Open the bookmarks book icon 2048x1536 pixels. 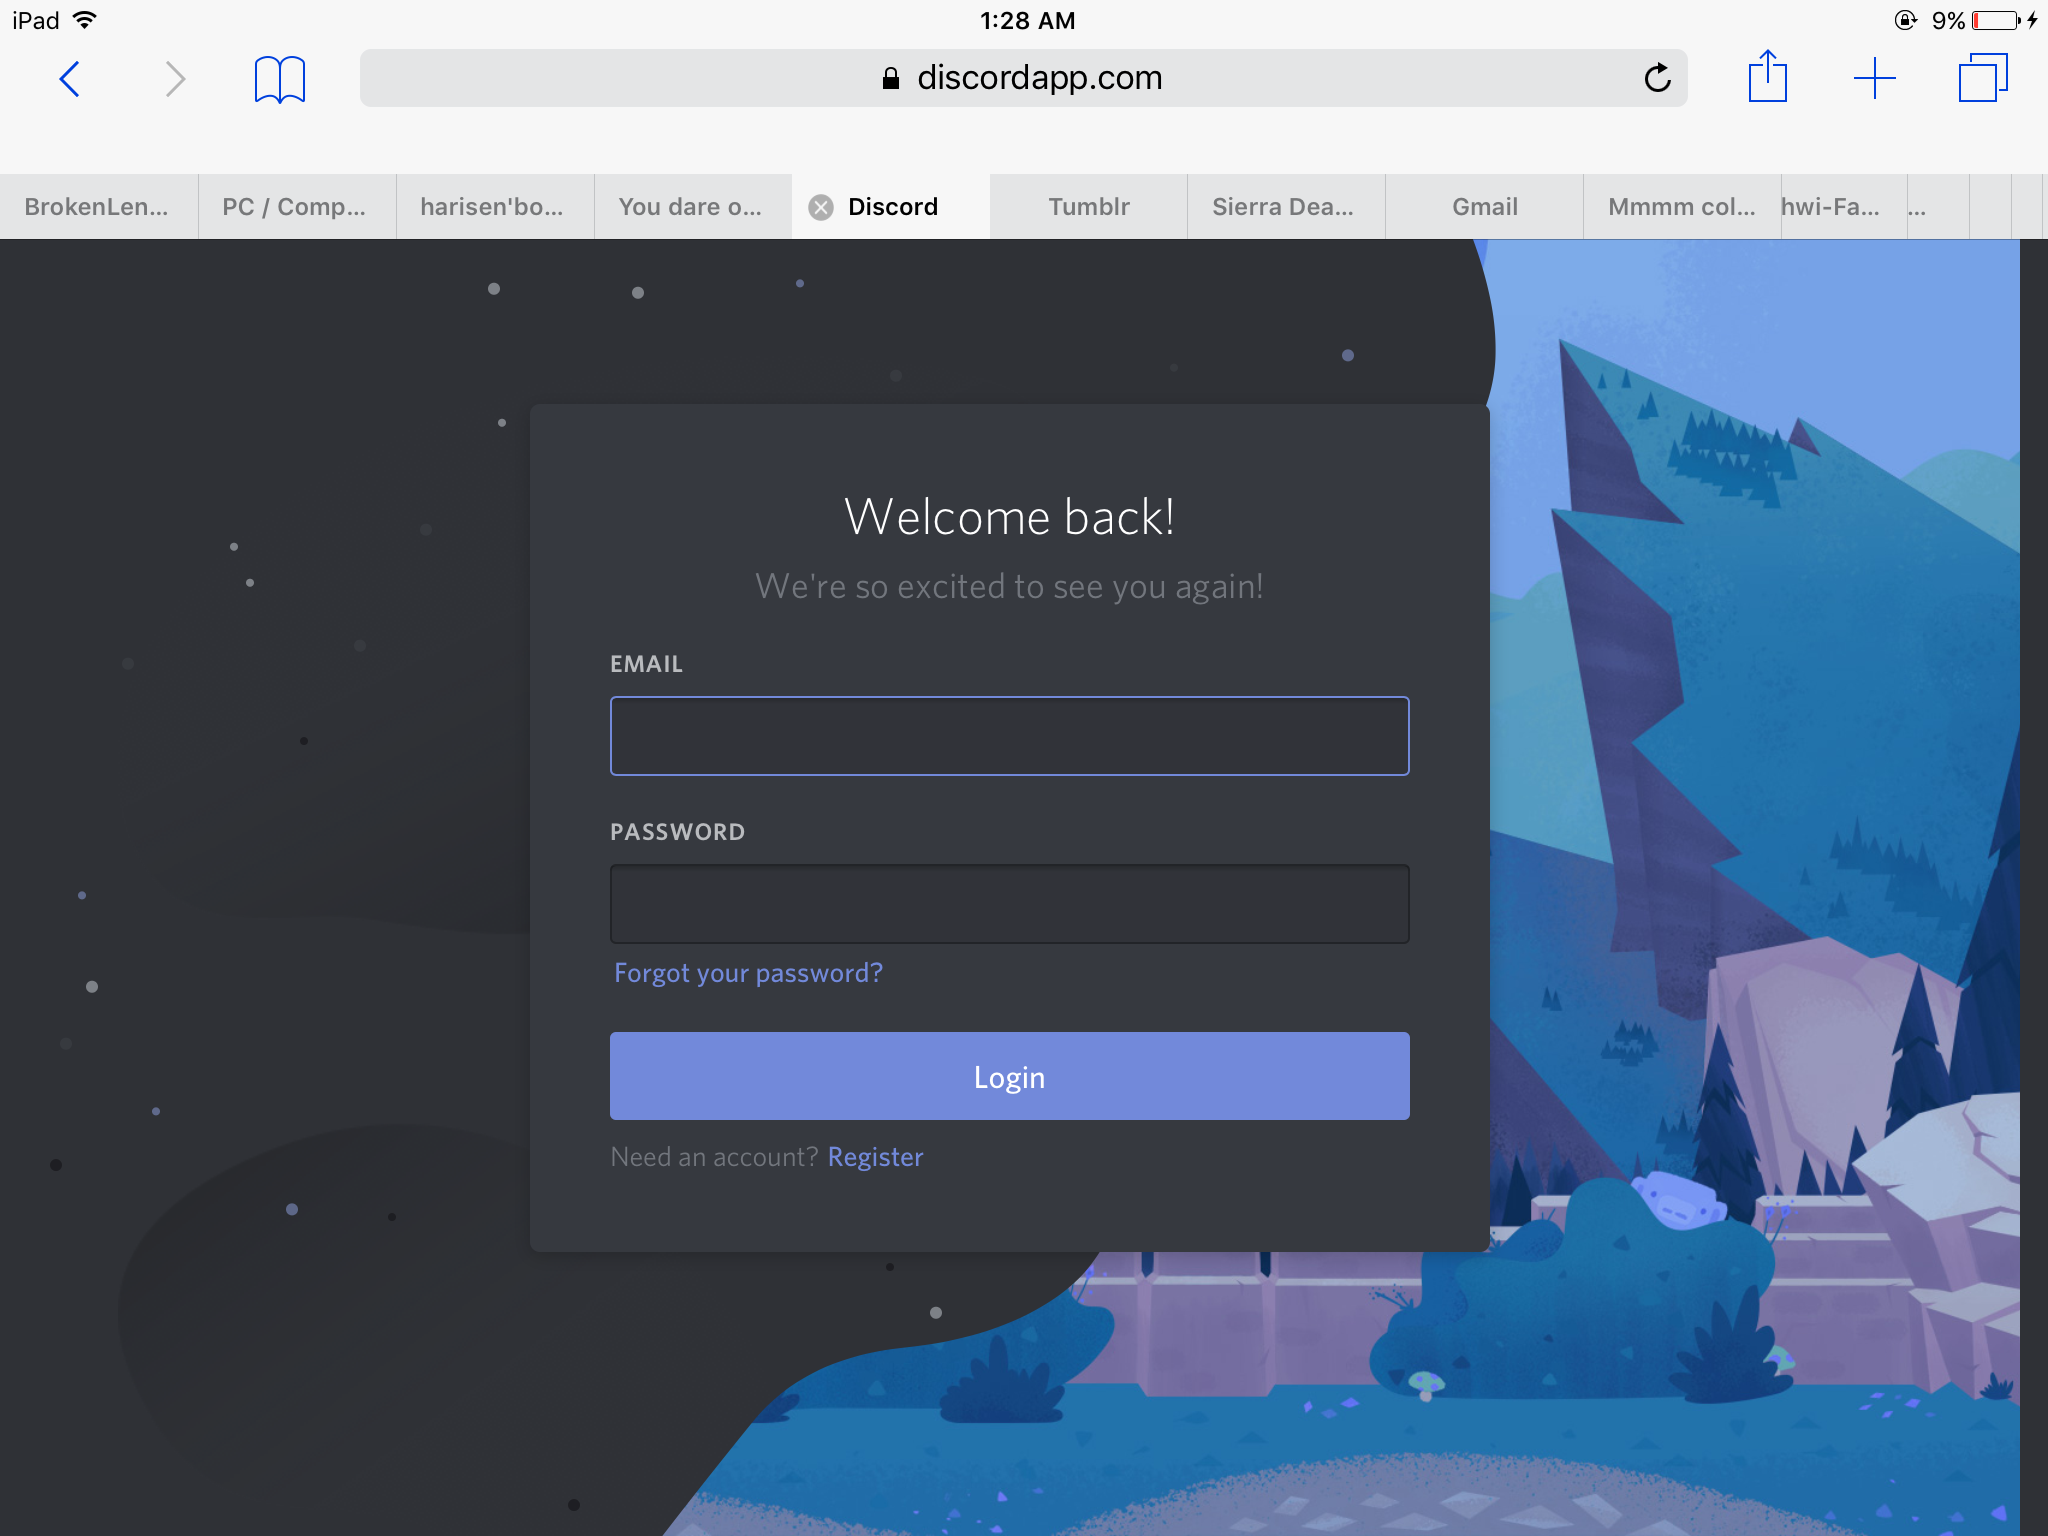pyautogui.click(x=280, y=79)
